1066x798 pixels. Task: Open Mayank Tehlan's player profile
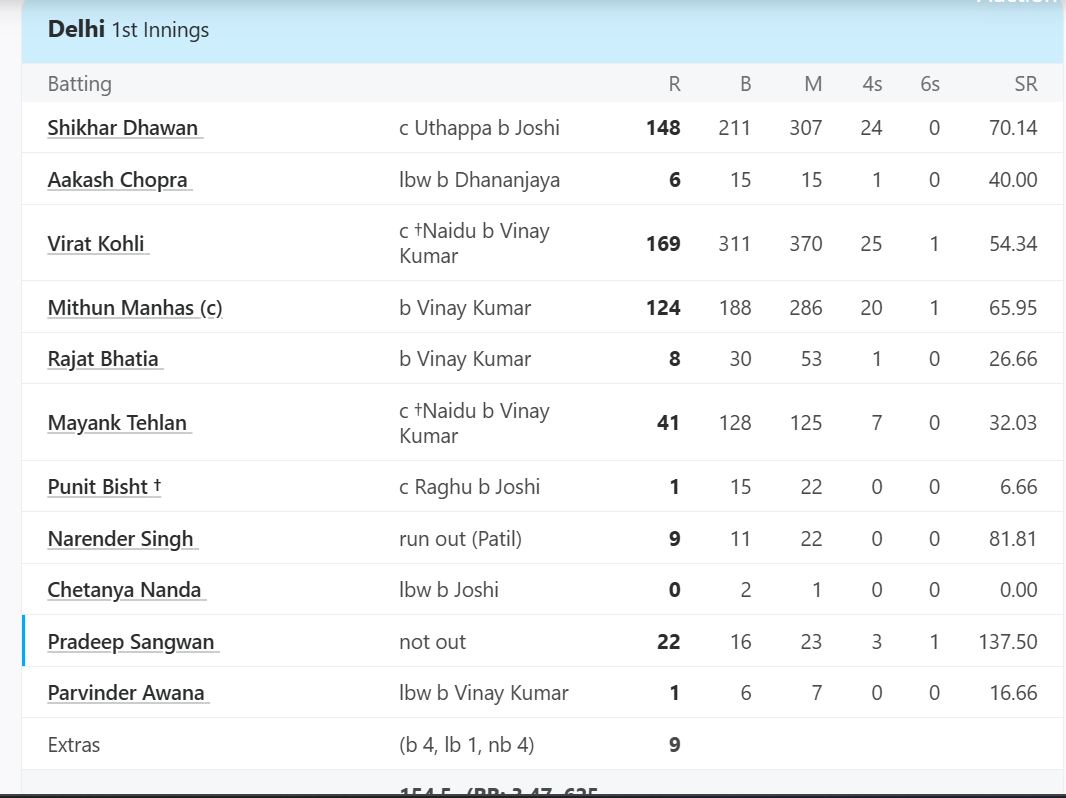tap(117, 422)
